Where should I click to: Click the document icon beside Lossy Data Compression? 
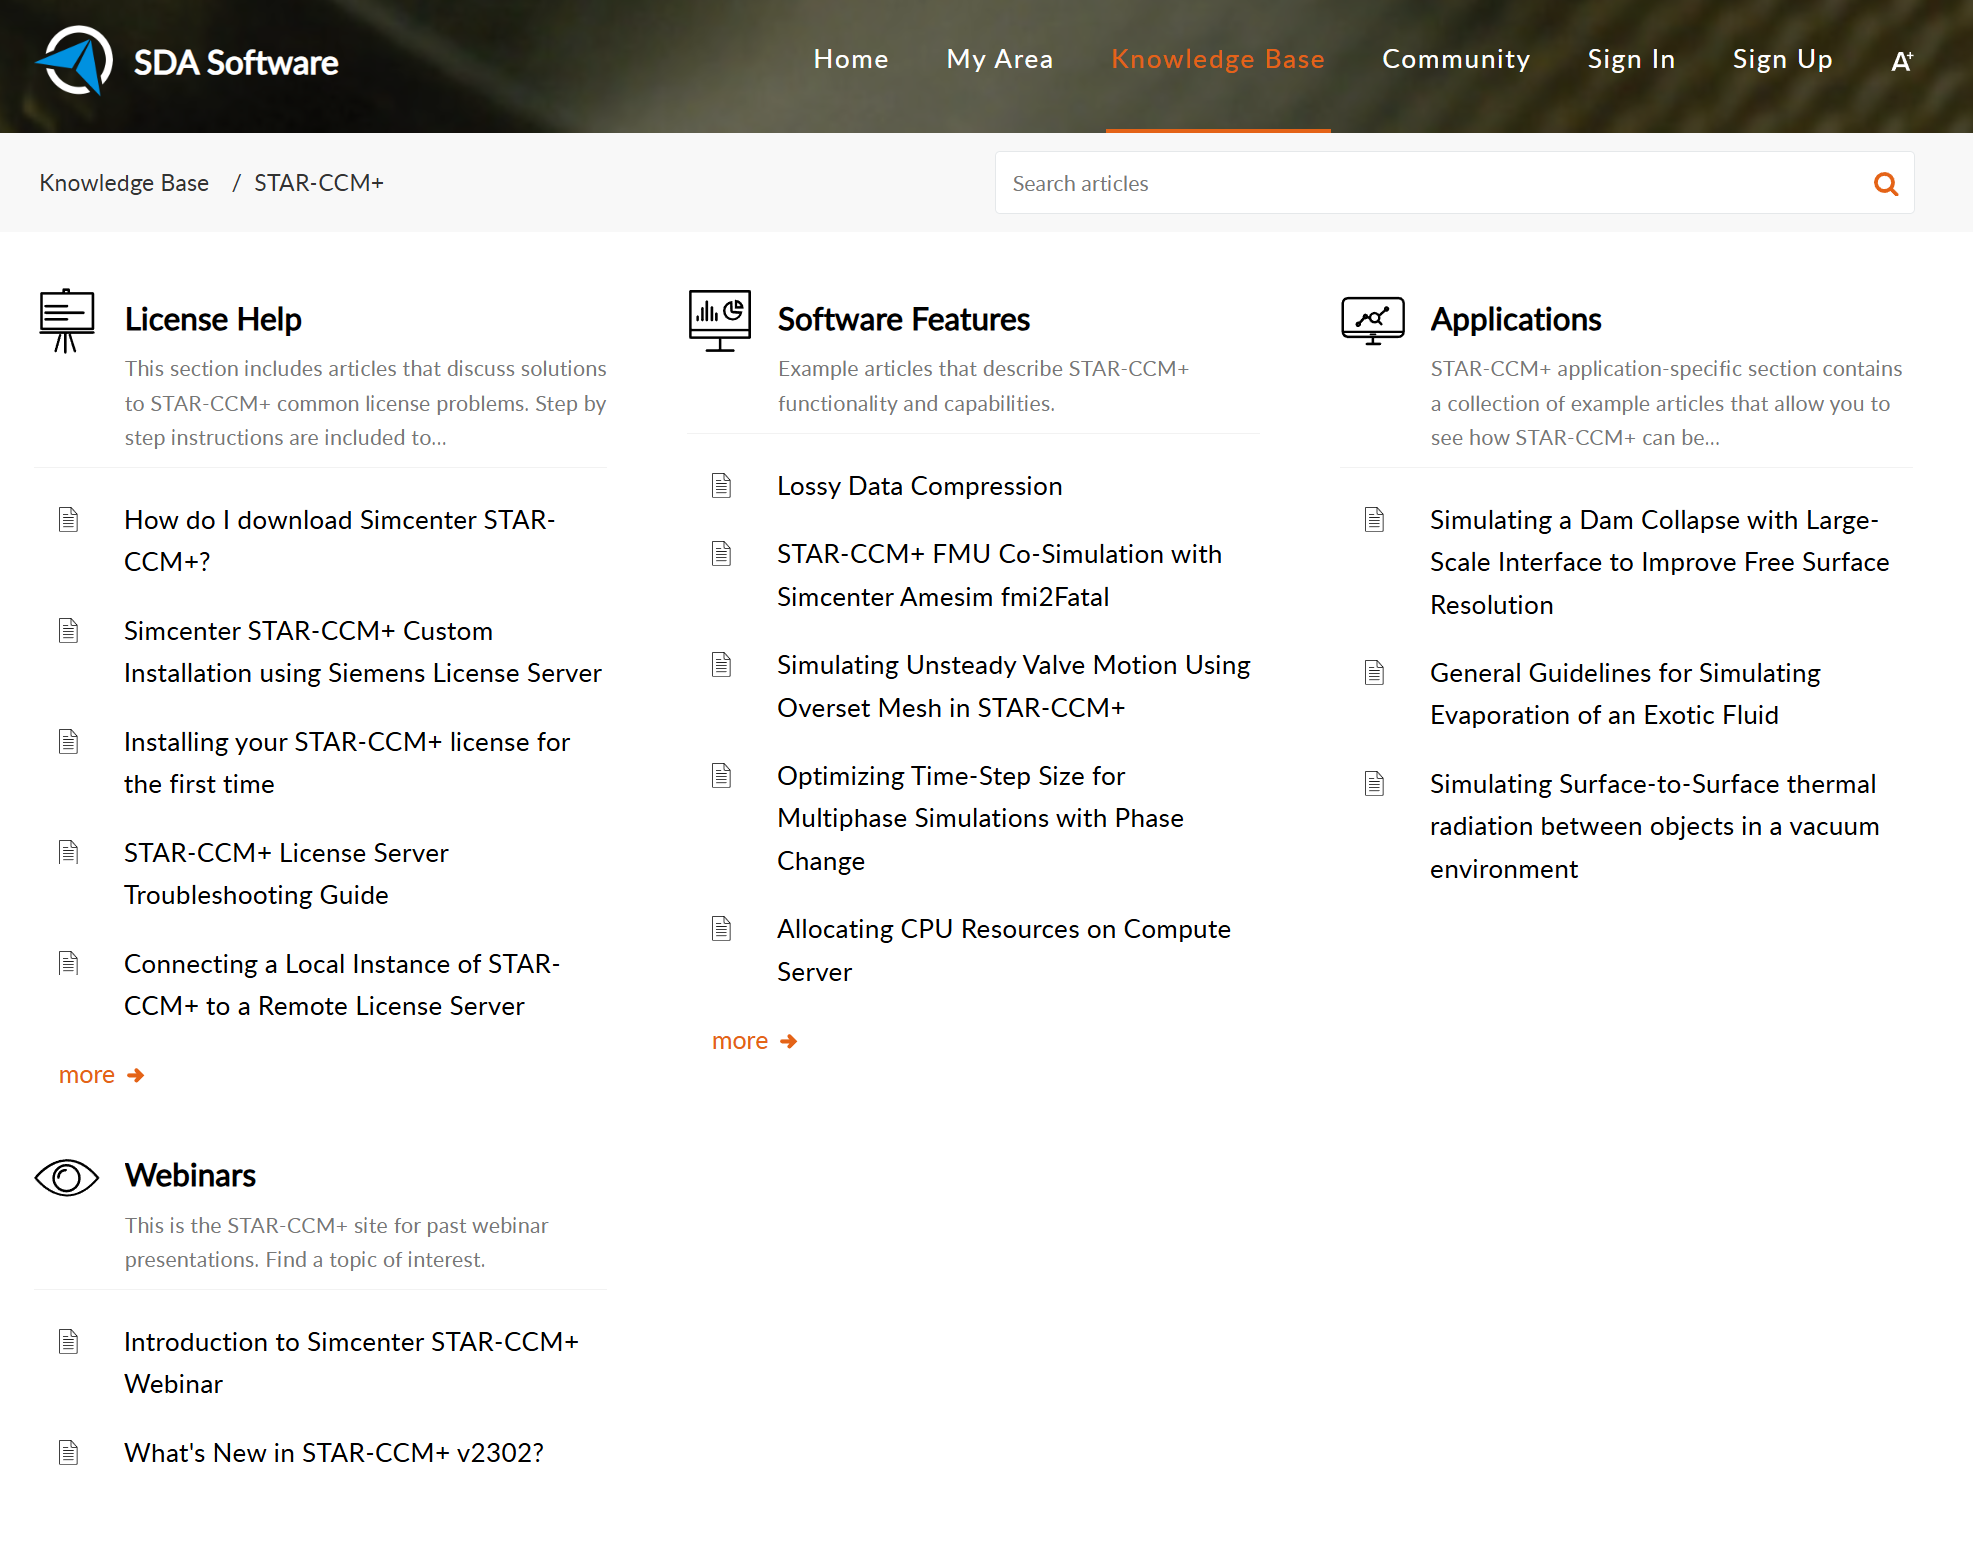pos(721,485)
